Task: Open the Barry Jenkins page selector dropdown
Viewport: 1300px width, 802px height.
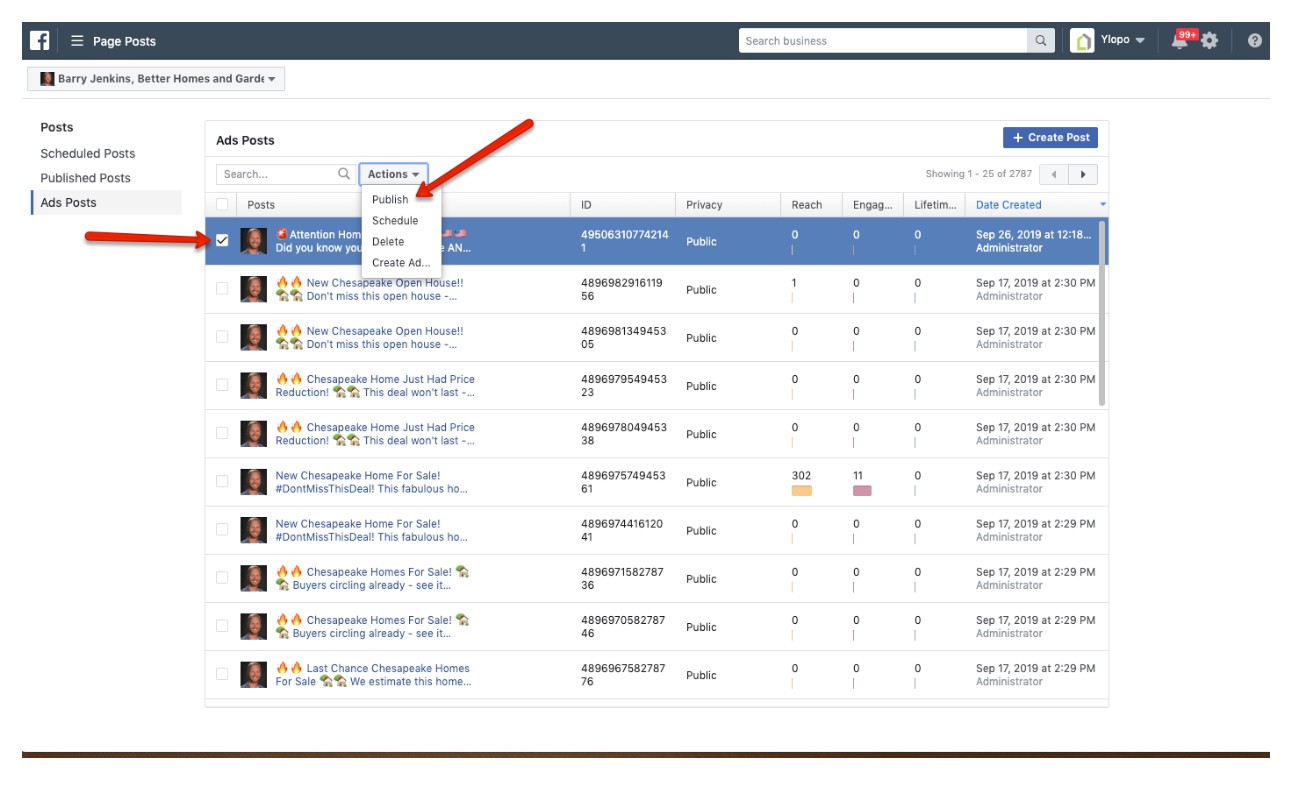Action: tap(156, 79)
